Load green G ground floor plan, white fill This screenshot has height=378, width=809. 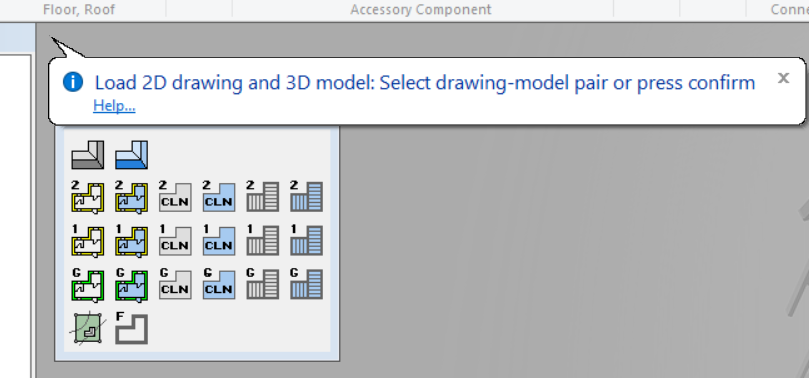(x=88, y=284)
